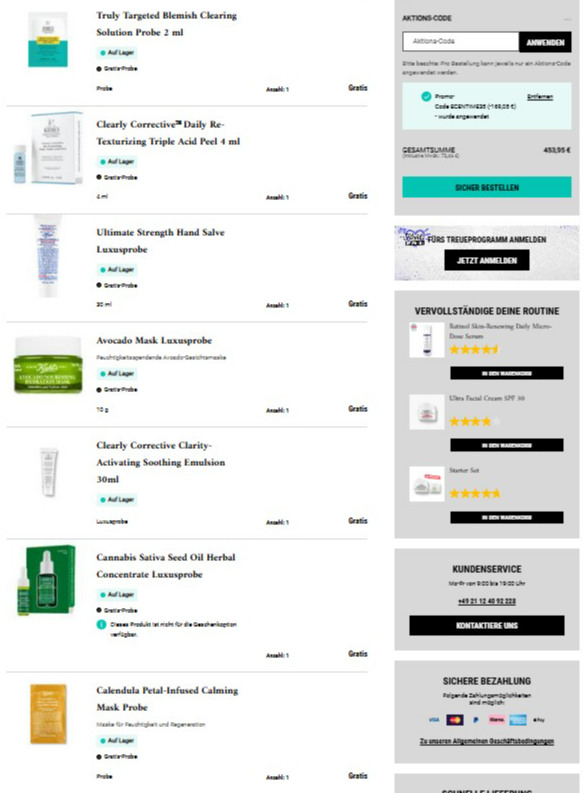Select the Visa payment icon
The width and height of the screenshot is (583, 793).
(x=434, y=720)
